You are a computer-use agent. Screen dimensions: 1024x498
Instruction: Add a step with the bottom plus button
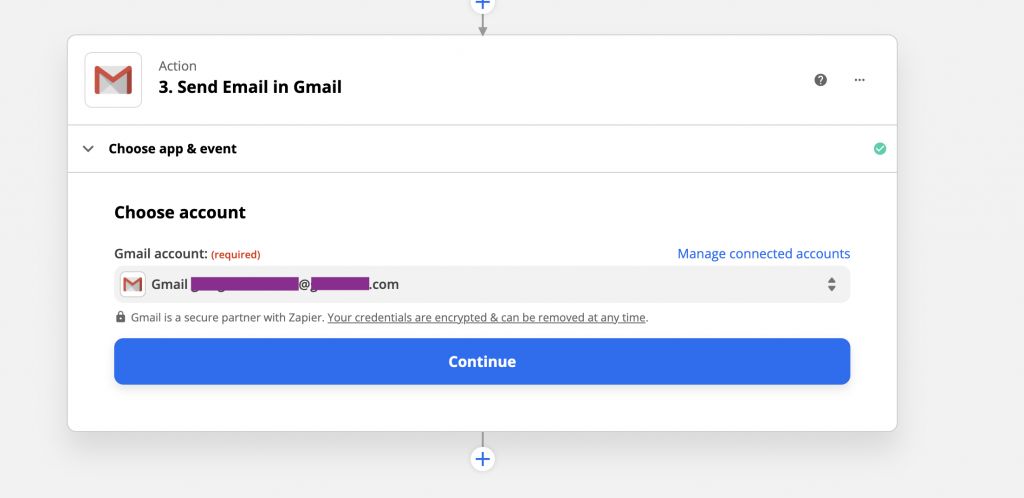[x=483, y=459]
